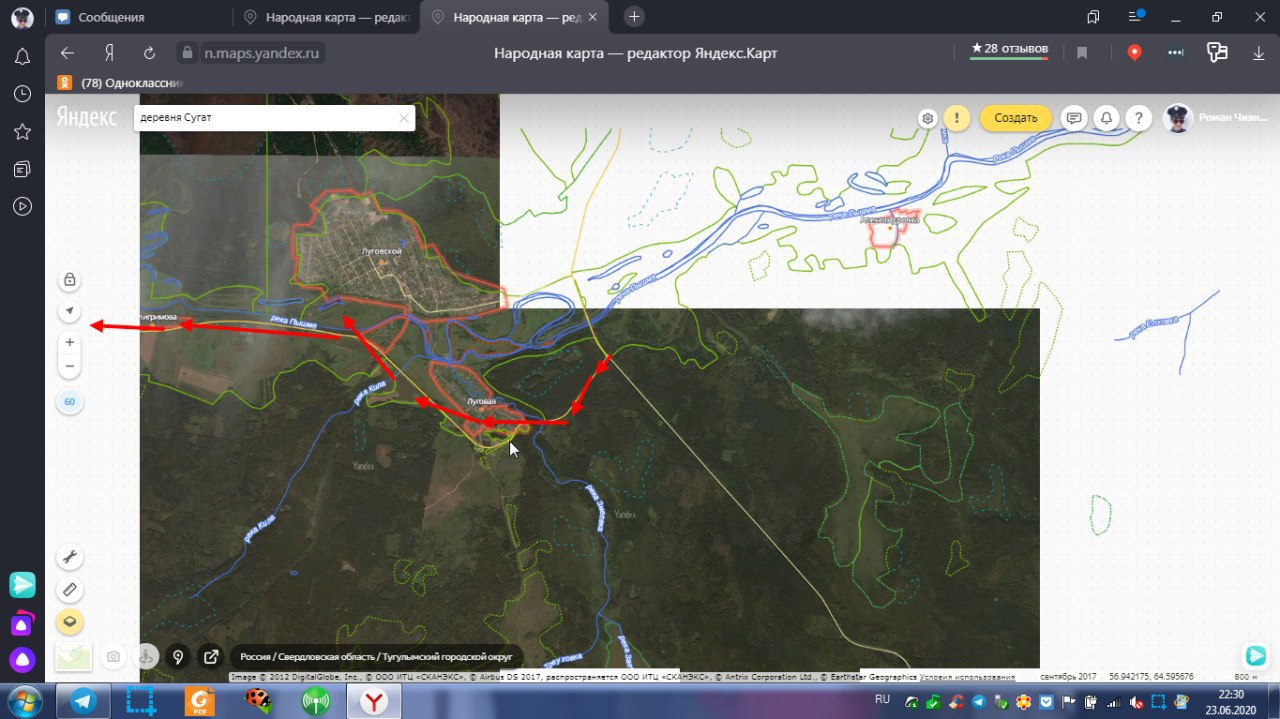
Task: Switch map type via the map thumbnail
Action: (75, 657)
